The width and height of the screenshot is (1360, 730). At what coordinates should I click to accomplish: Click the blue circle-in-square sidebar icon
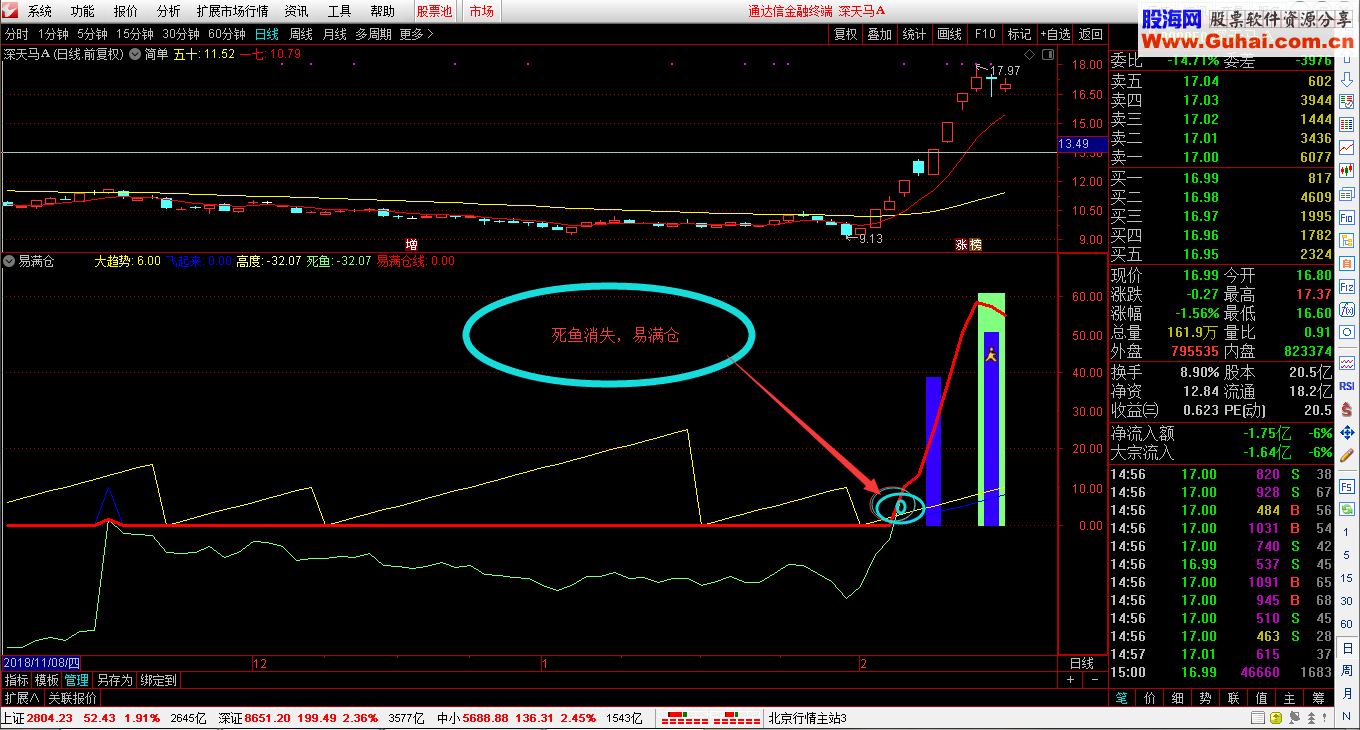(x=1347, y=331)
